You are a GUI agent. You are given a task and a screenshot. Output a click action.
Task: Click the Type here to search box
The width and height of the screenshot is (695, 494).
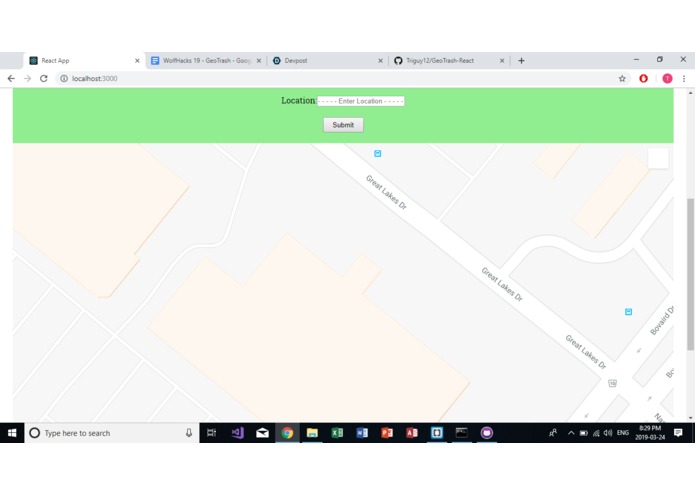(x=111, y=433)
